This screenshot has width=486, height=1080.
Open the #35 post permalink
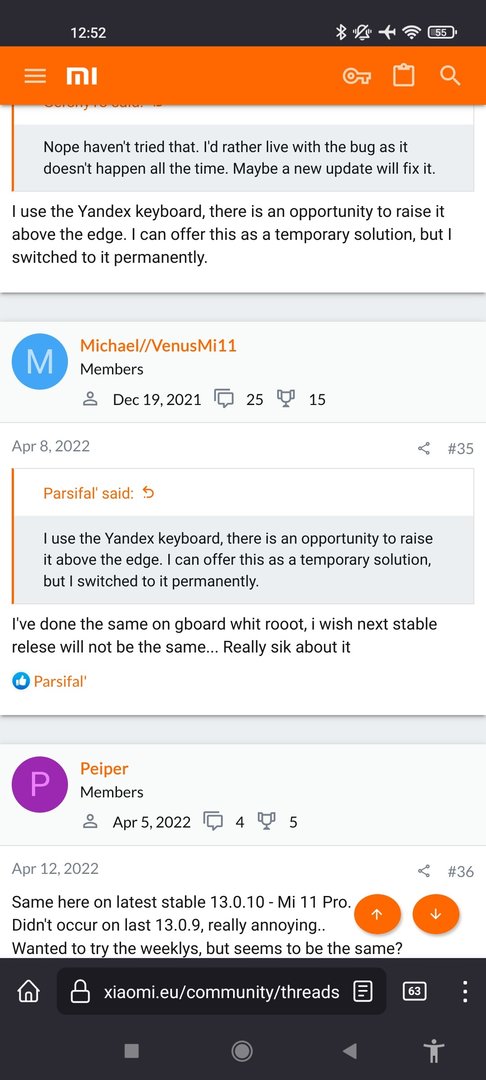click(461, 448)
